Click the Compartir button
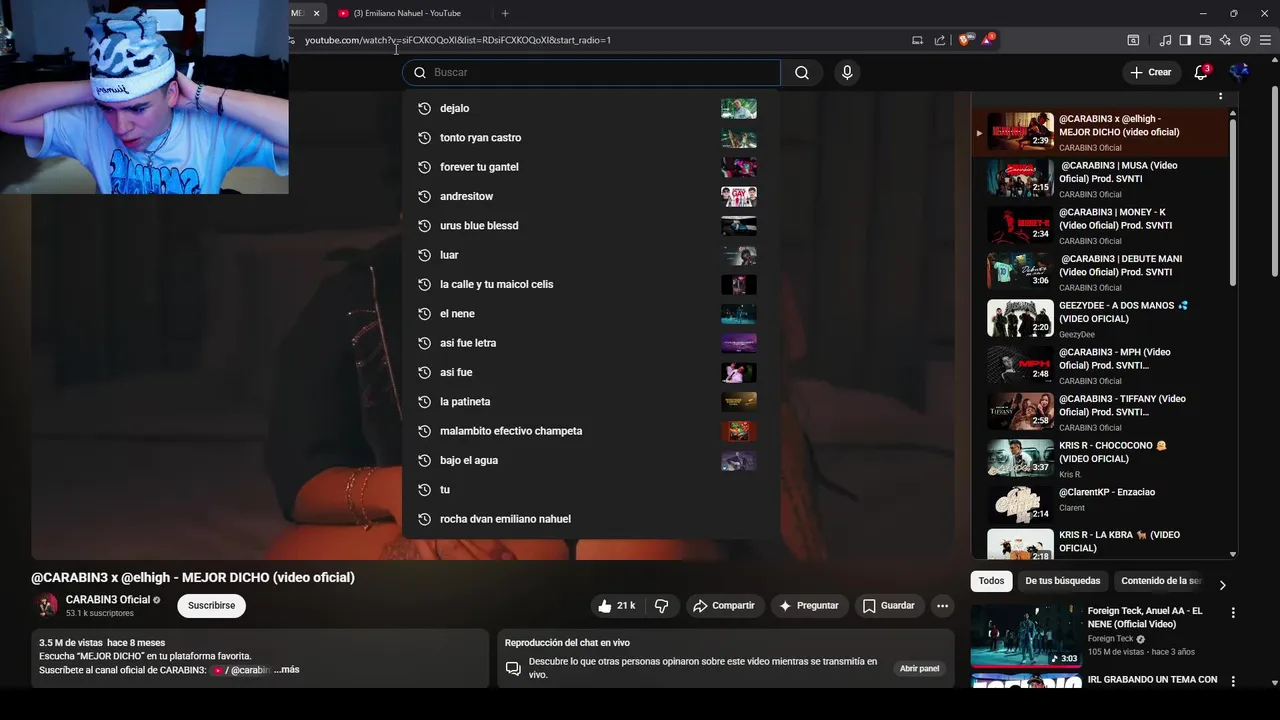The height and width of the screenshot is (720, 1280). (724, 606)
